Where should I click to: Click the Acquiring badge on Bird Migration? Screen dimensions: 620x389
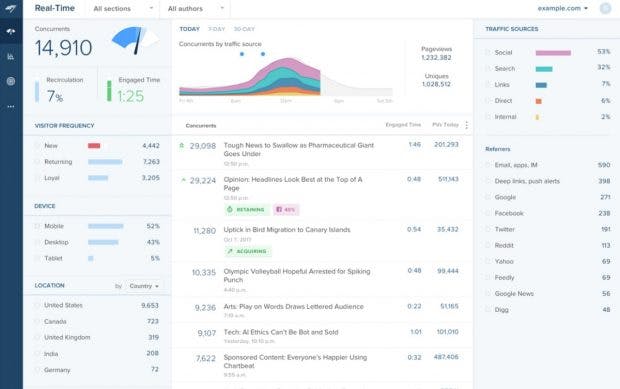tap(248, 251)
